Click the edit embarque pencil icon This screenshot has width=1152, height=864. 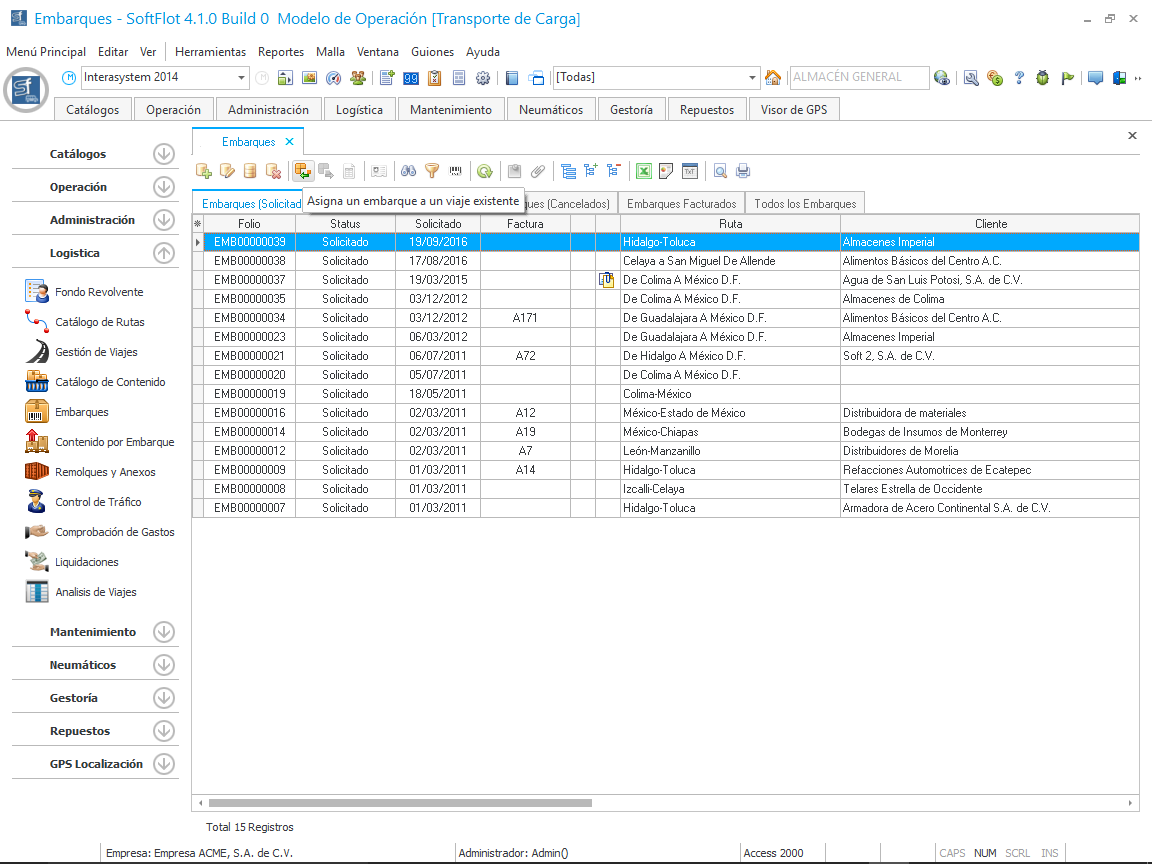pos(227,171)
